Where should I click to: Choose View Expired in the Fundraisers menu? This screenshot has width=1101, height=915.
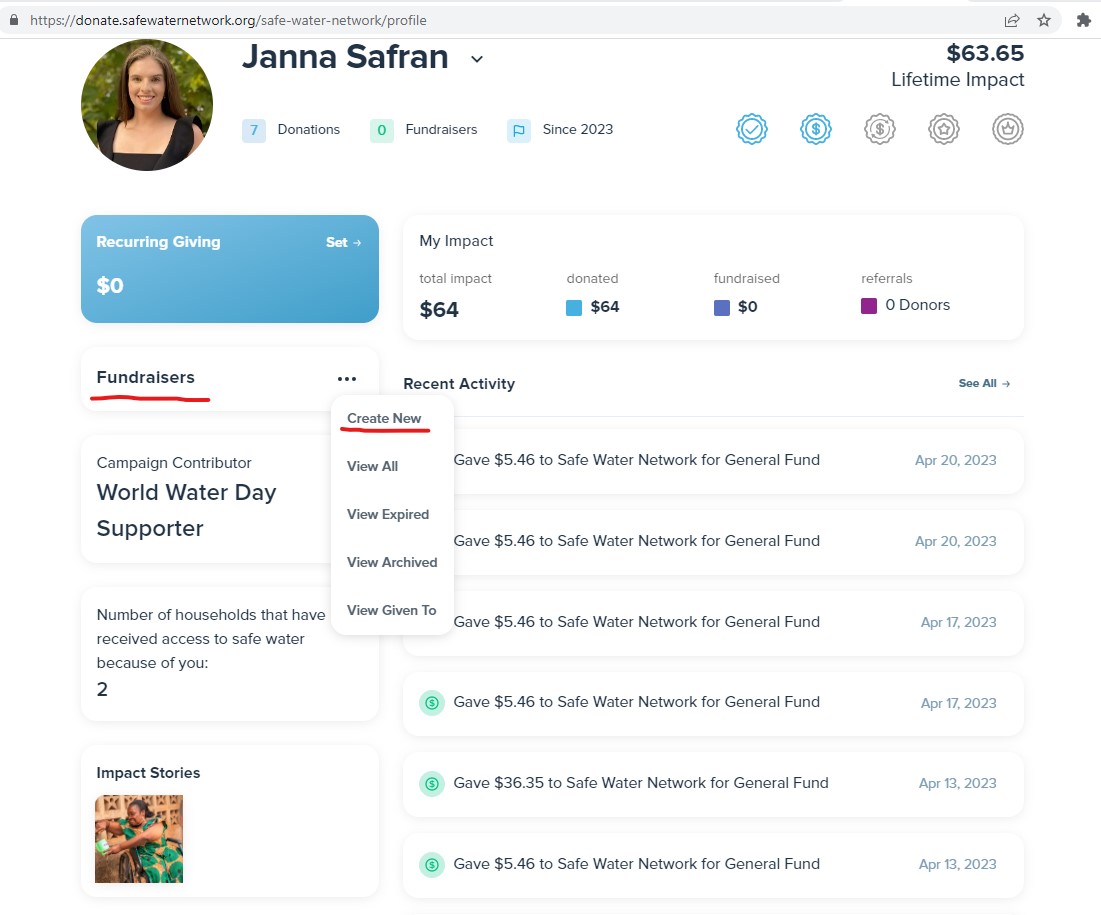(x=388, y=514)
